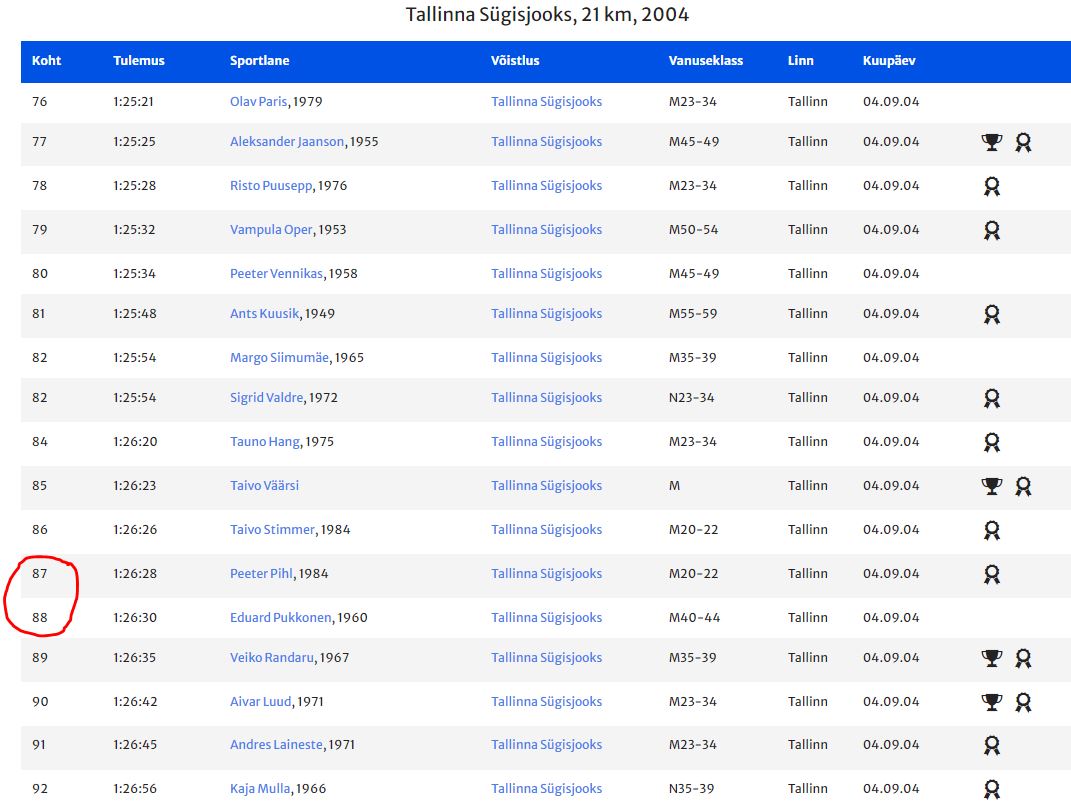Open Tallinna Sügisjooks link in Kaja Mulla row
The width and height of the screenshot is (1071, 803).
click(546, 789)
